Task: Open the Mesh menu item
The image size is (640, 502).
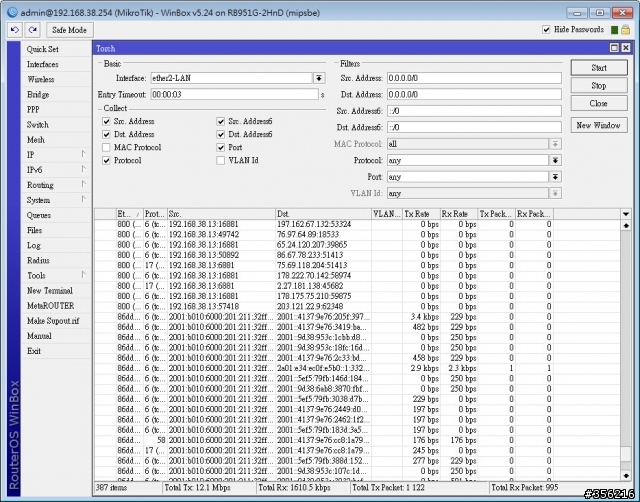Action: coord(56,140)
